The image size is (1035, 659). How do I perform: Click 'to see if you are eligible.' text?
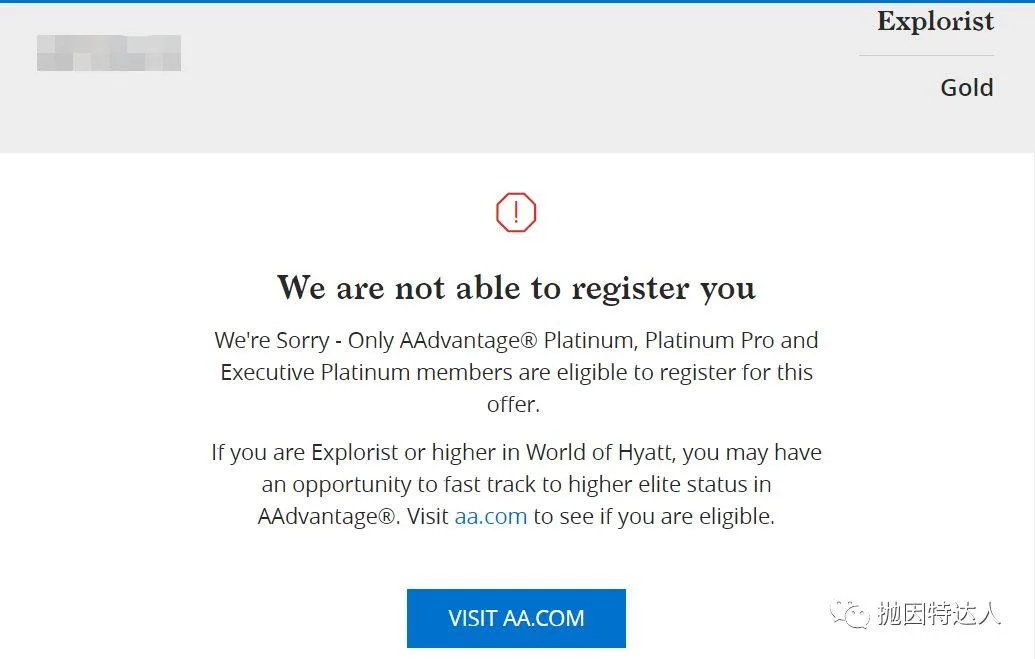(x=654, y=516)
